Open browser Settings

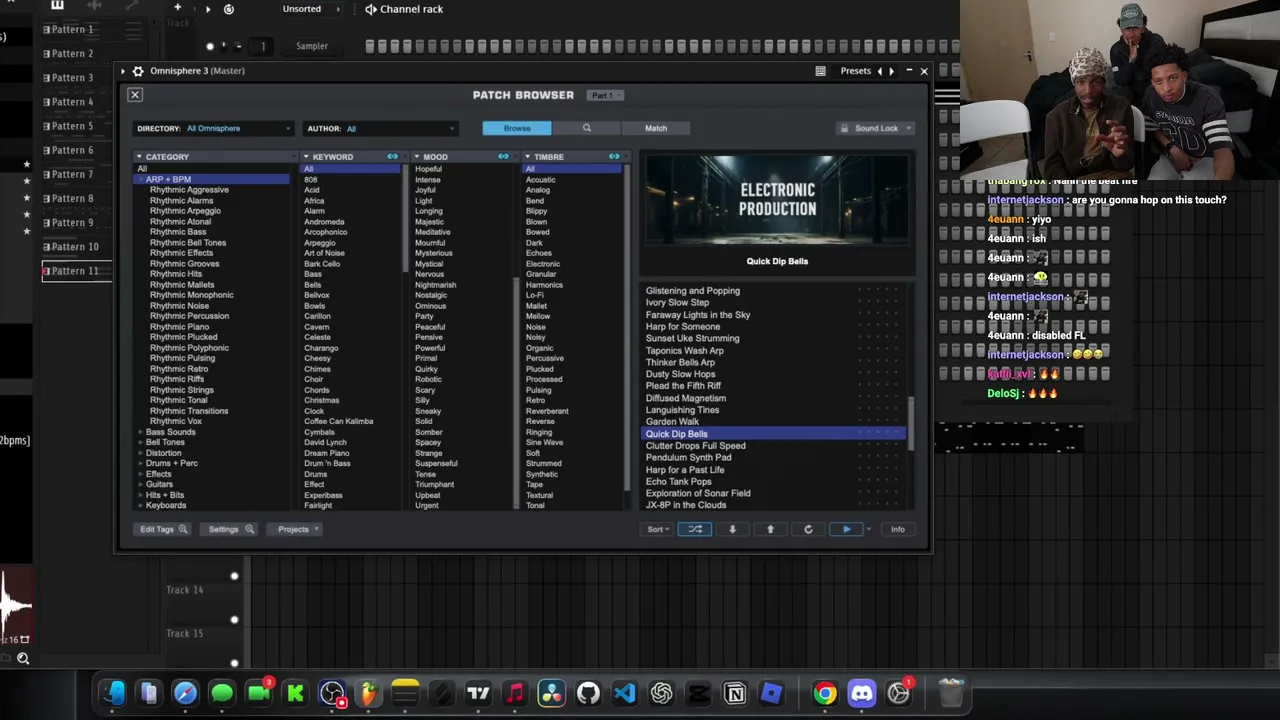tap(230, 529)
